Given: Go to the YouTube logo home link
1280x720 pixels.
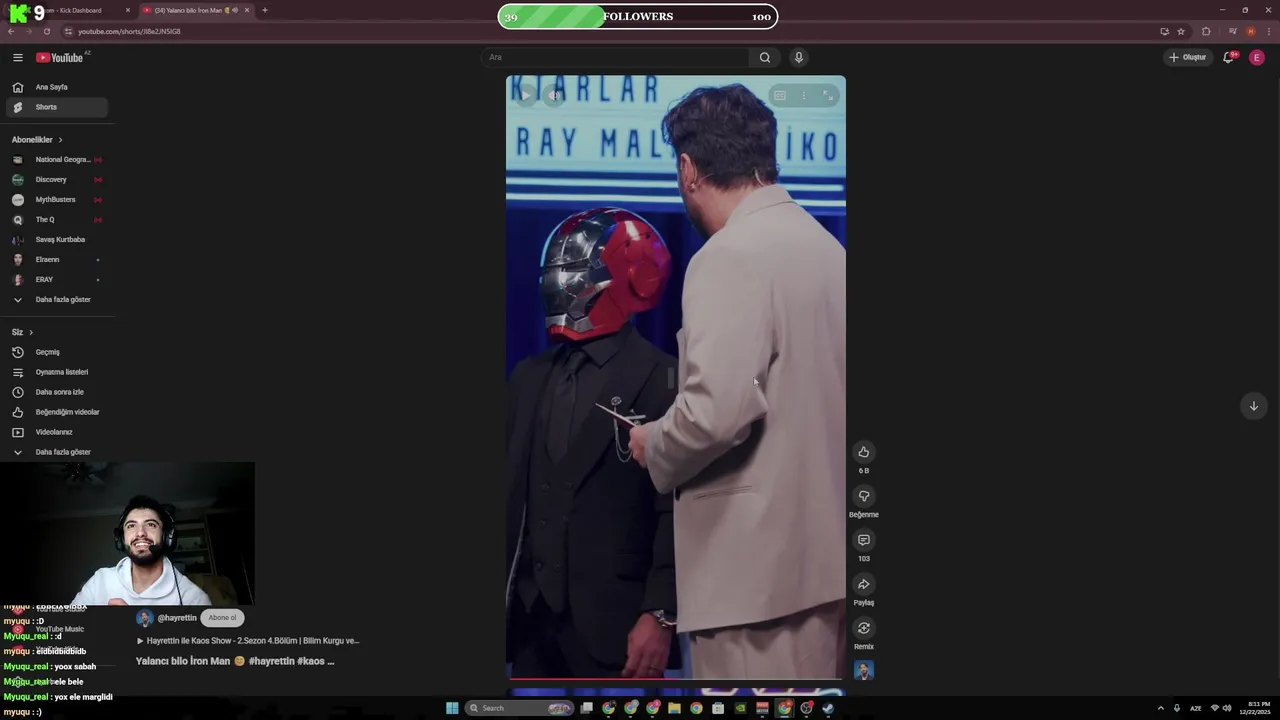Looking at the screenshot, I should [60, 57].
